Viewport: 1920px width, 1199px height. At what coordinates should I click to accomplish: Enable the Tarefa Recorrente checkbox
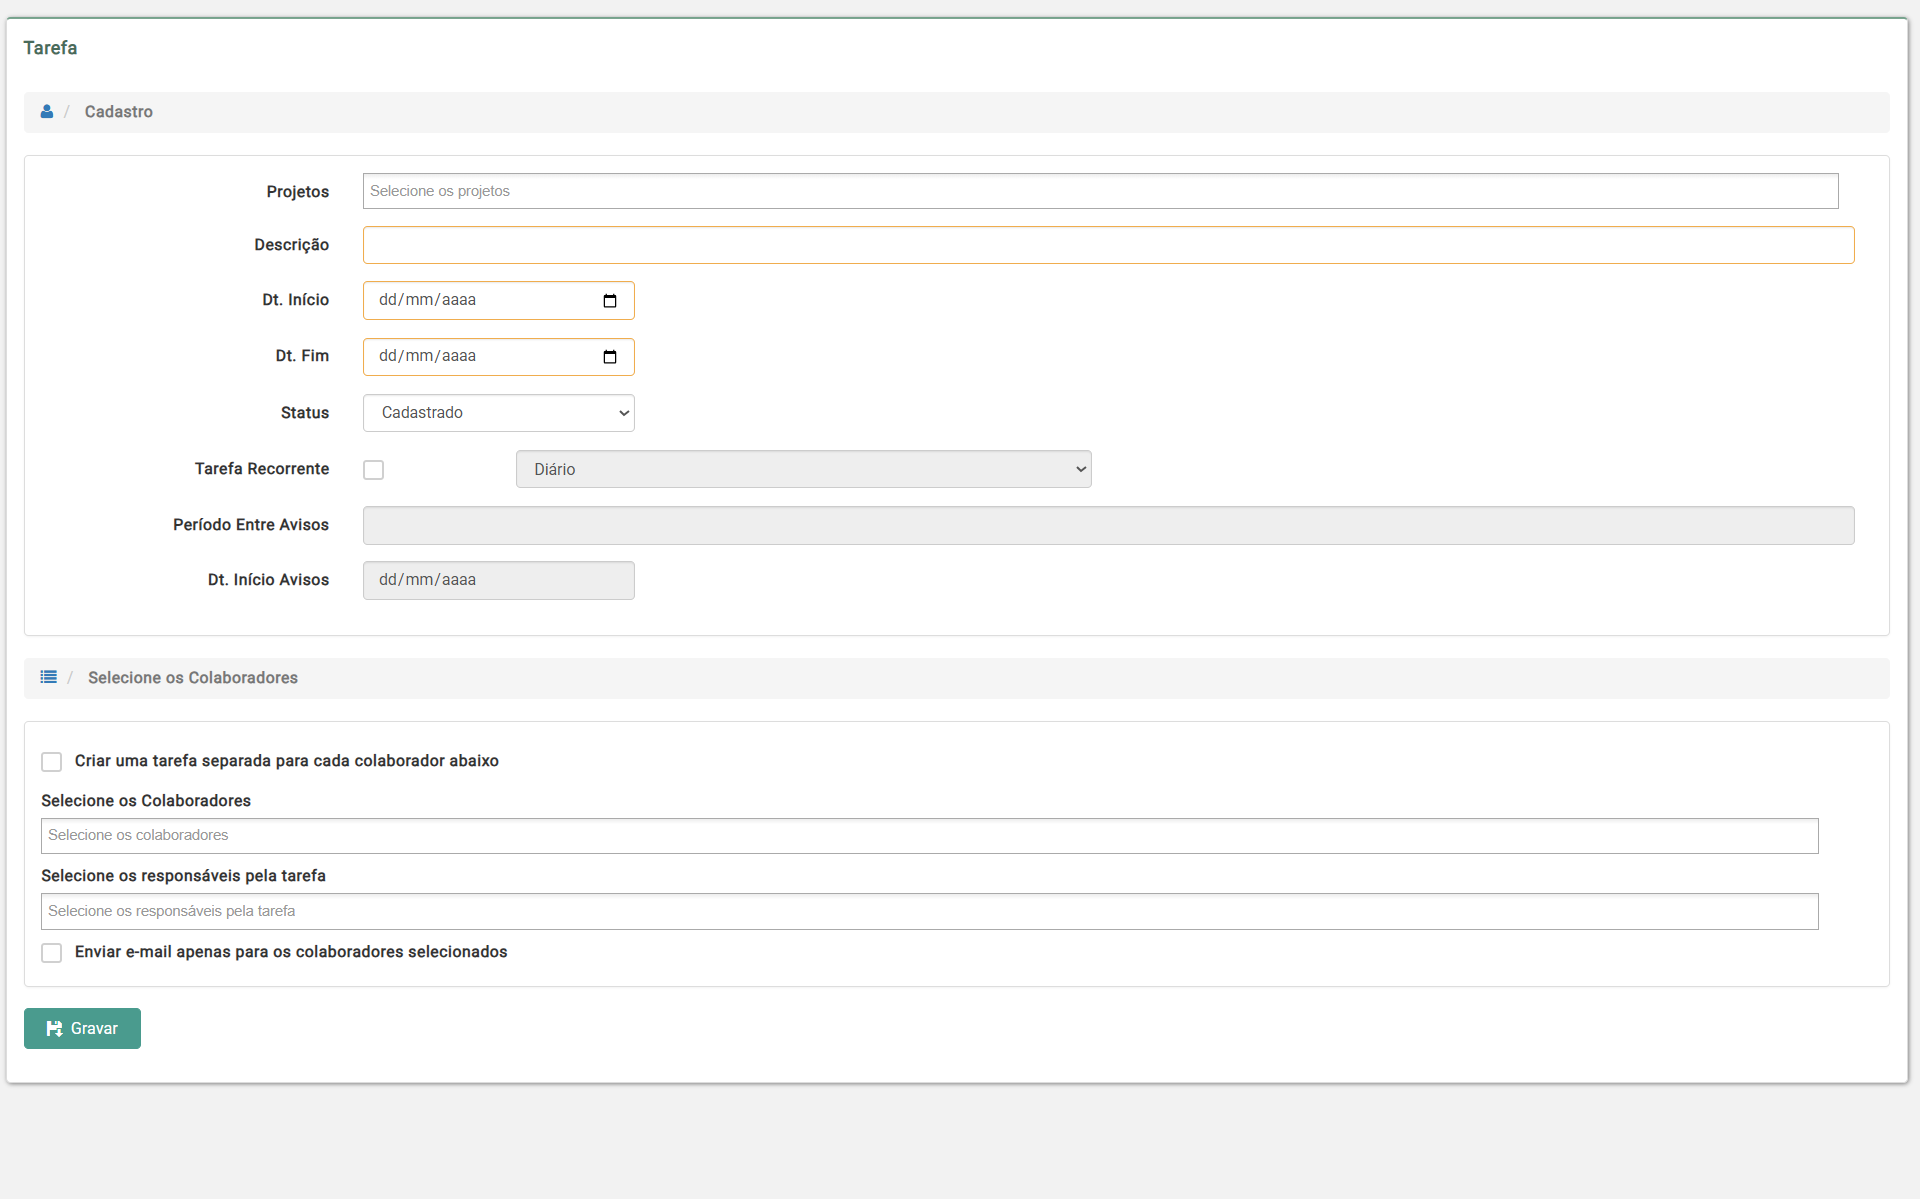(x=374, y=470)
